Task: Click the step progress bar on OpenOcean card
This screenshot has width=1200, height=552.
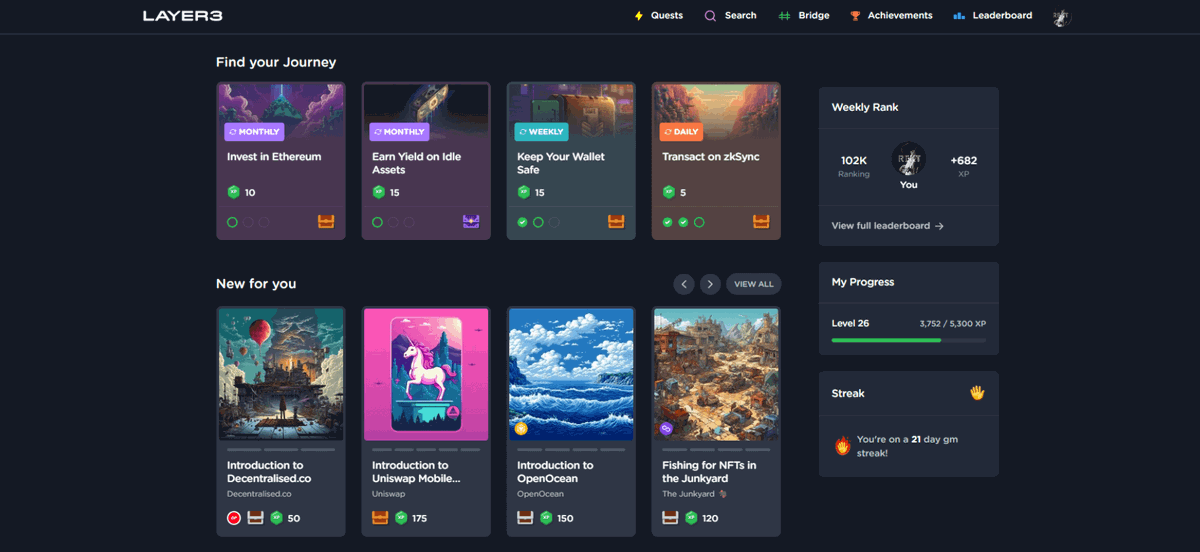Action: pos(571,450)
